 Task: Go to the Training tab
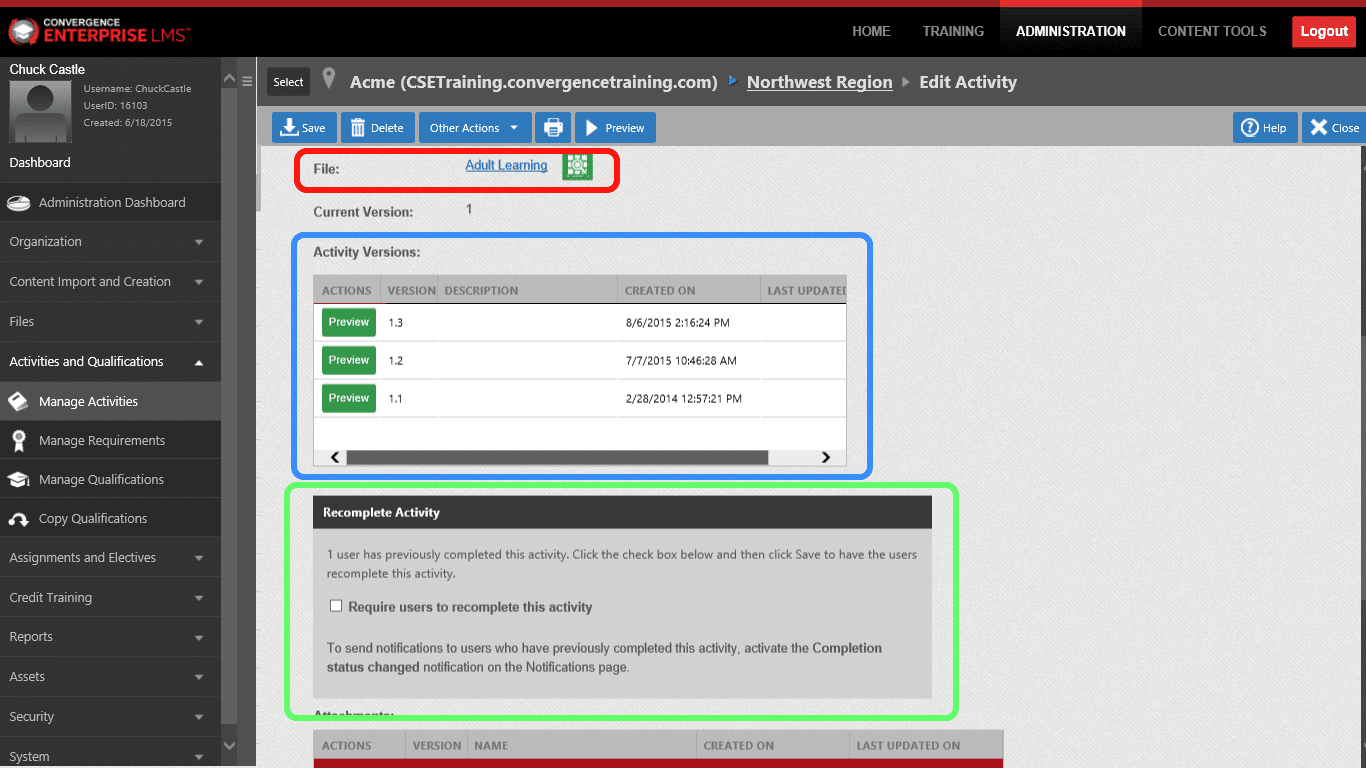pyautogui.click(x=952, y=31)
